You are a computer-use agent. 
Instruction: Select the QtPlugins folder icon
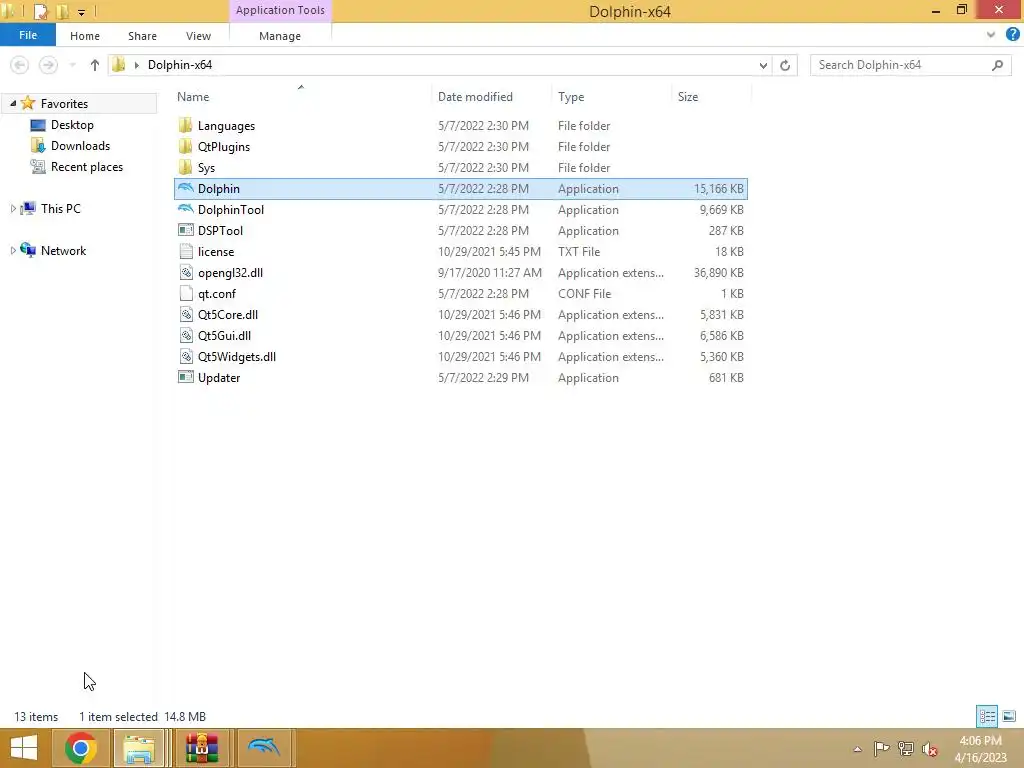[x=185, y=146]
